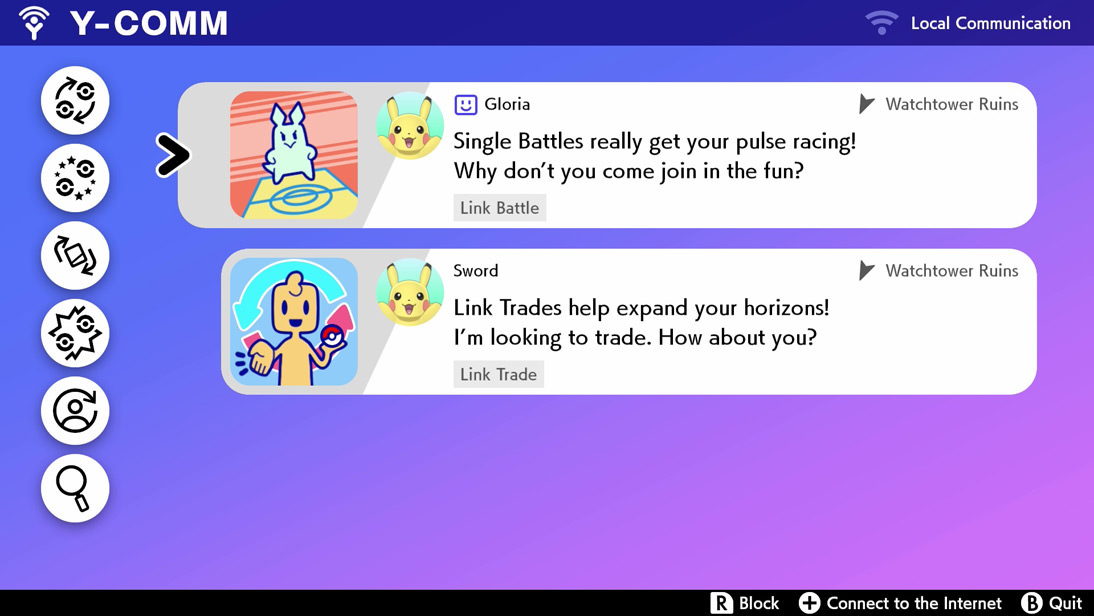Select Sword's Link Trades stamp message
This screenshot has width=1094, height=616.
[x=629, y=322]
